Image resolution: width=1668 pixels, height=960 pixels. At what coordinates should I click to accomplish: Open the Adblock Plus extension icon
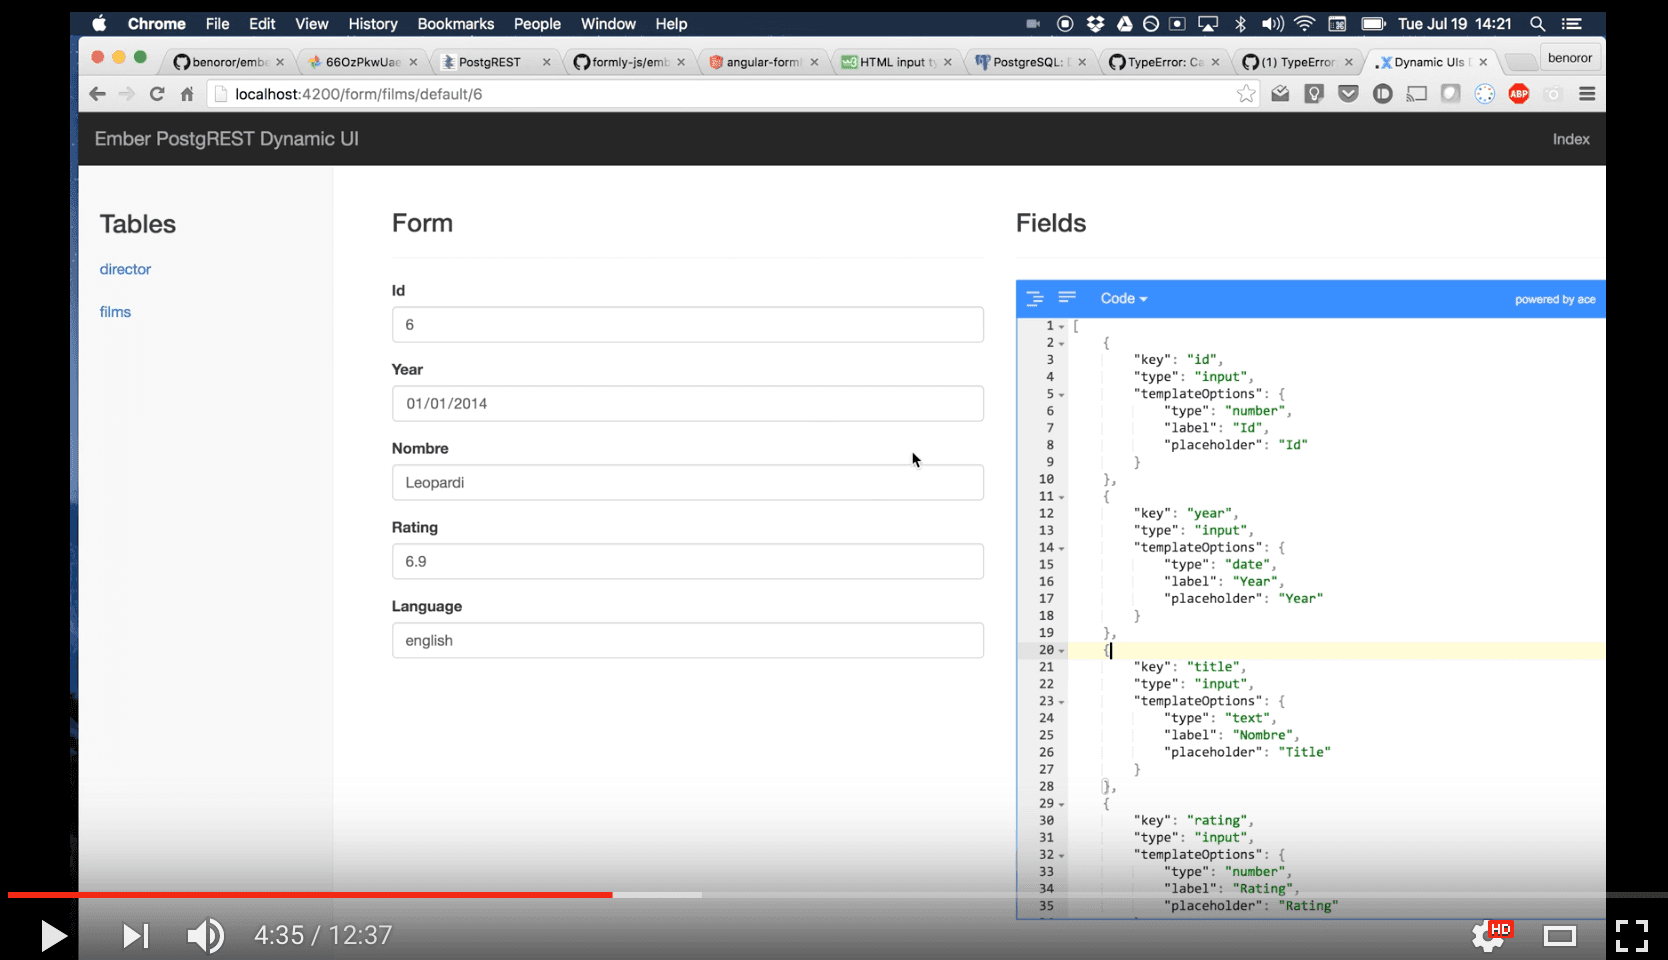1519,93
